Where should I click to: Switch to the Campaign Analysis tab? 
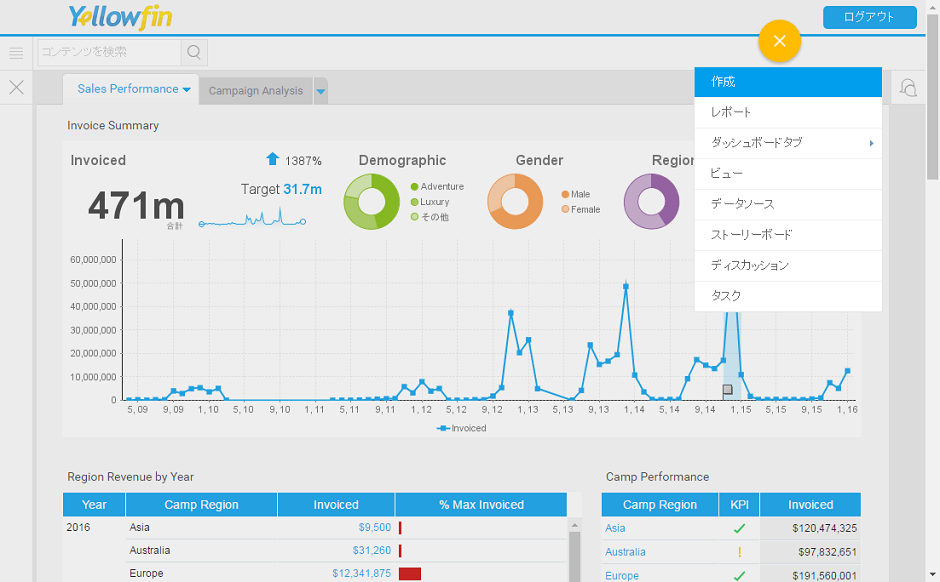click(x=256, y=91)
